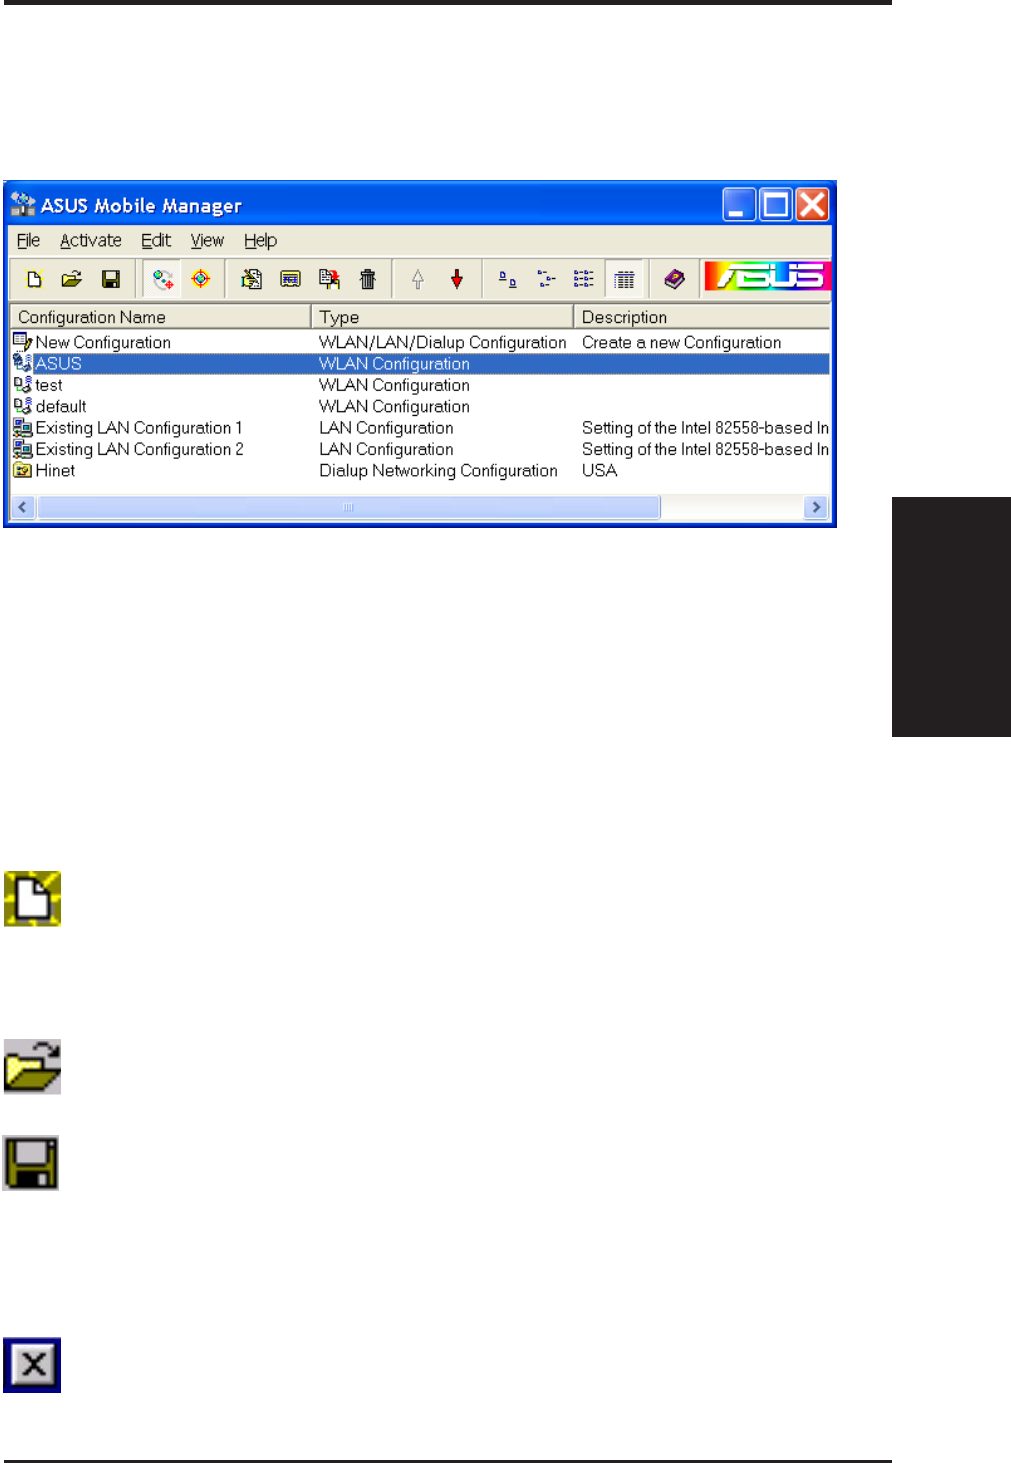The width and height of the screenshot is (1011, 1463).
Task: Minimize the ASUS Mobile Manager window
Action: 739,205
